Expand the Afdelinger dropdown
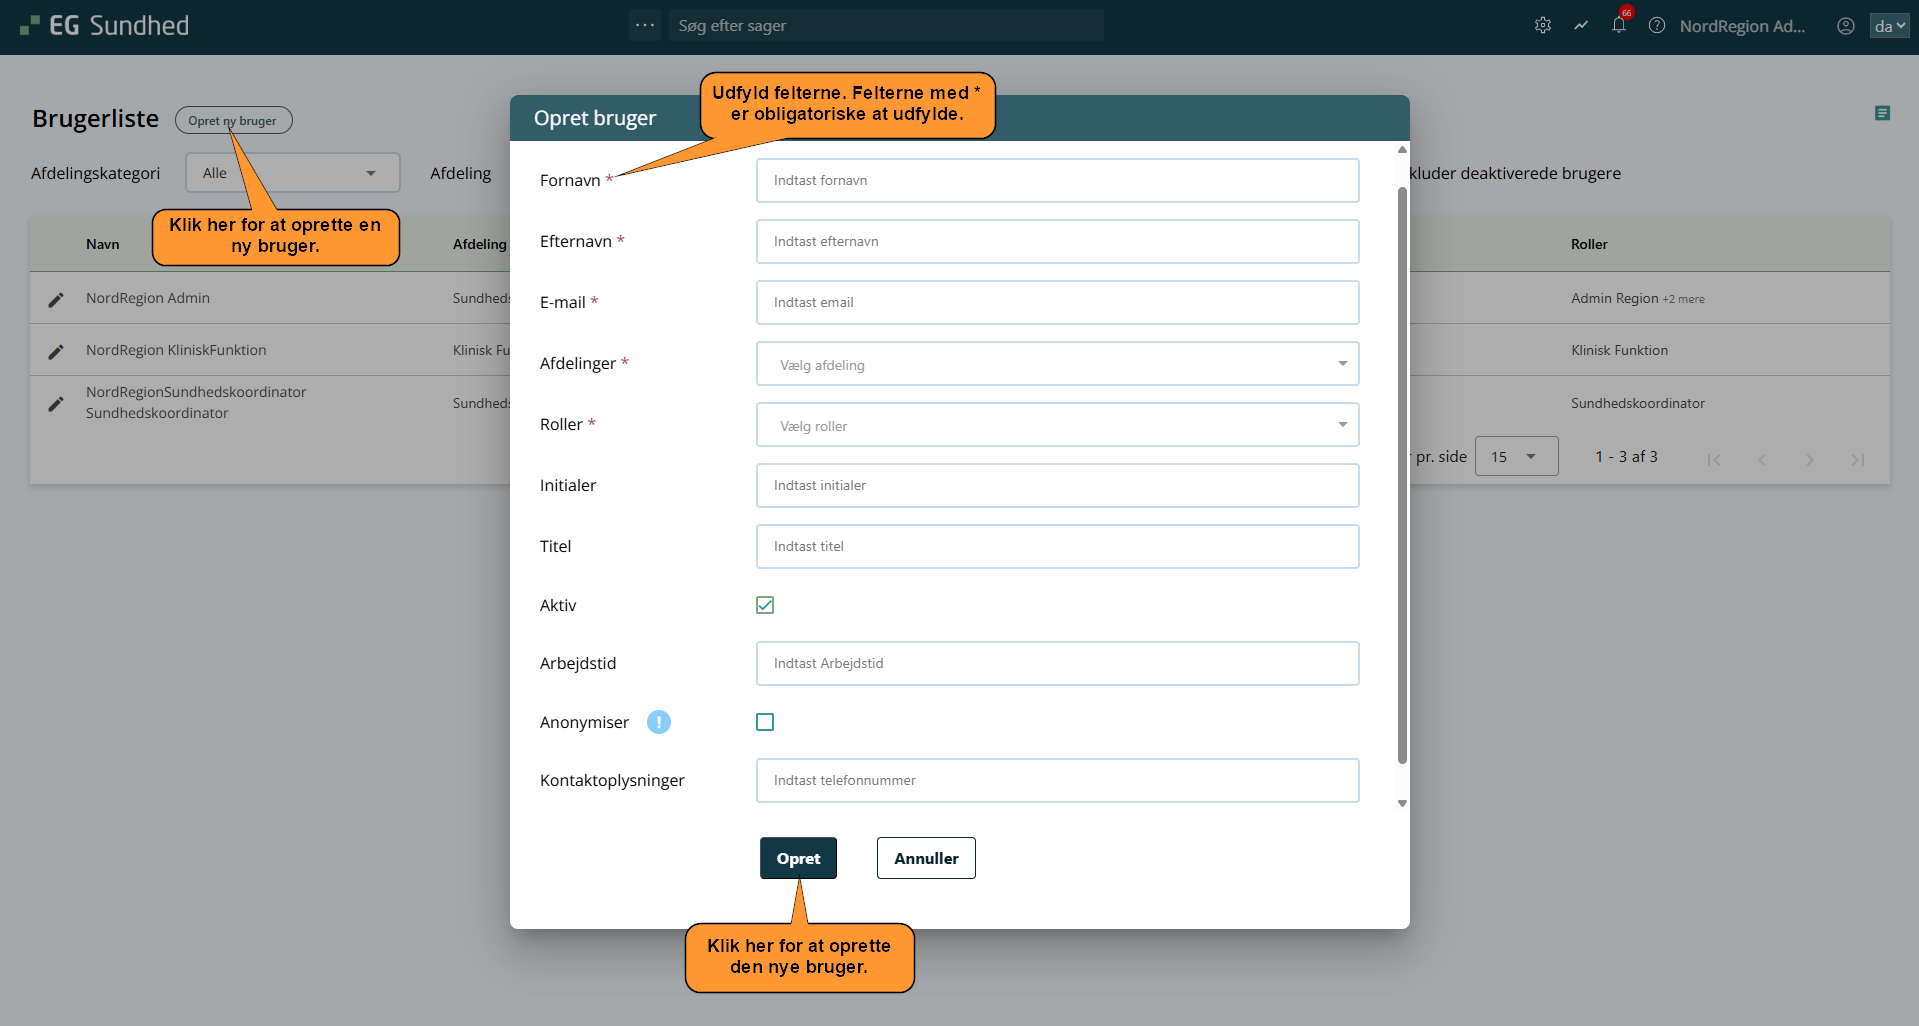 point(1057,364)
